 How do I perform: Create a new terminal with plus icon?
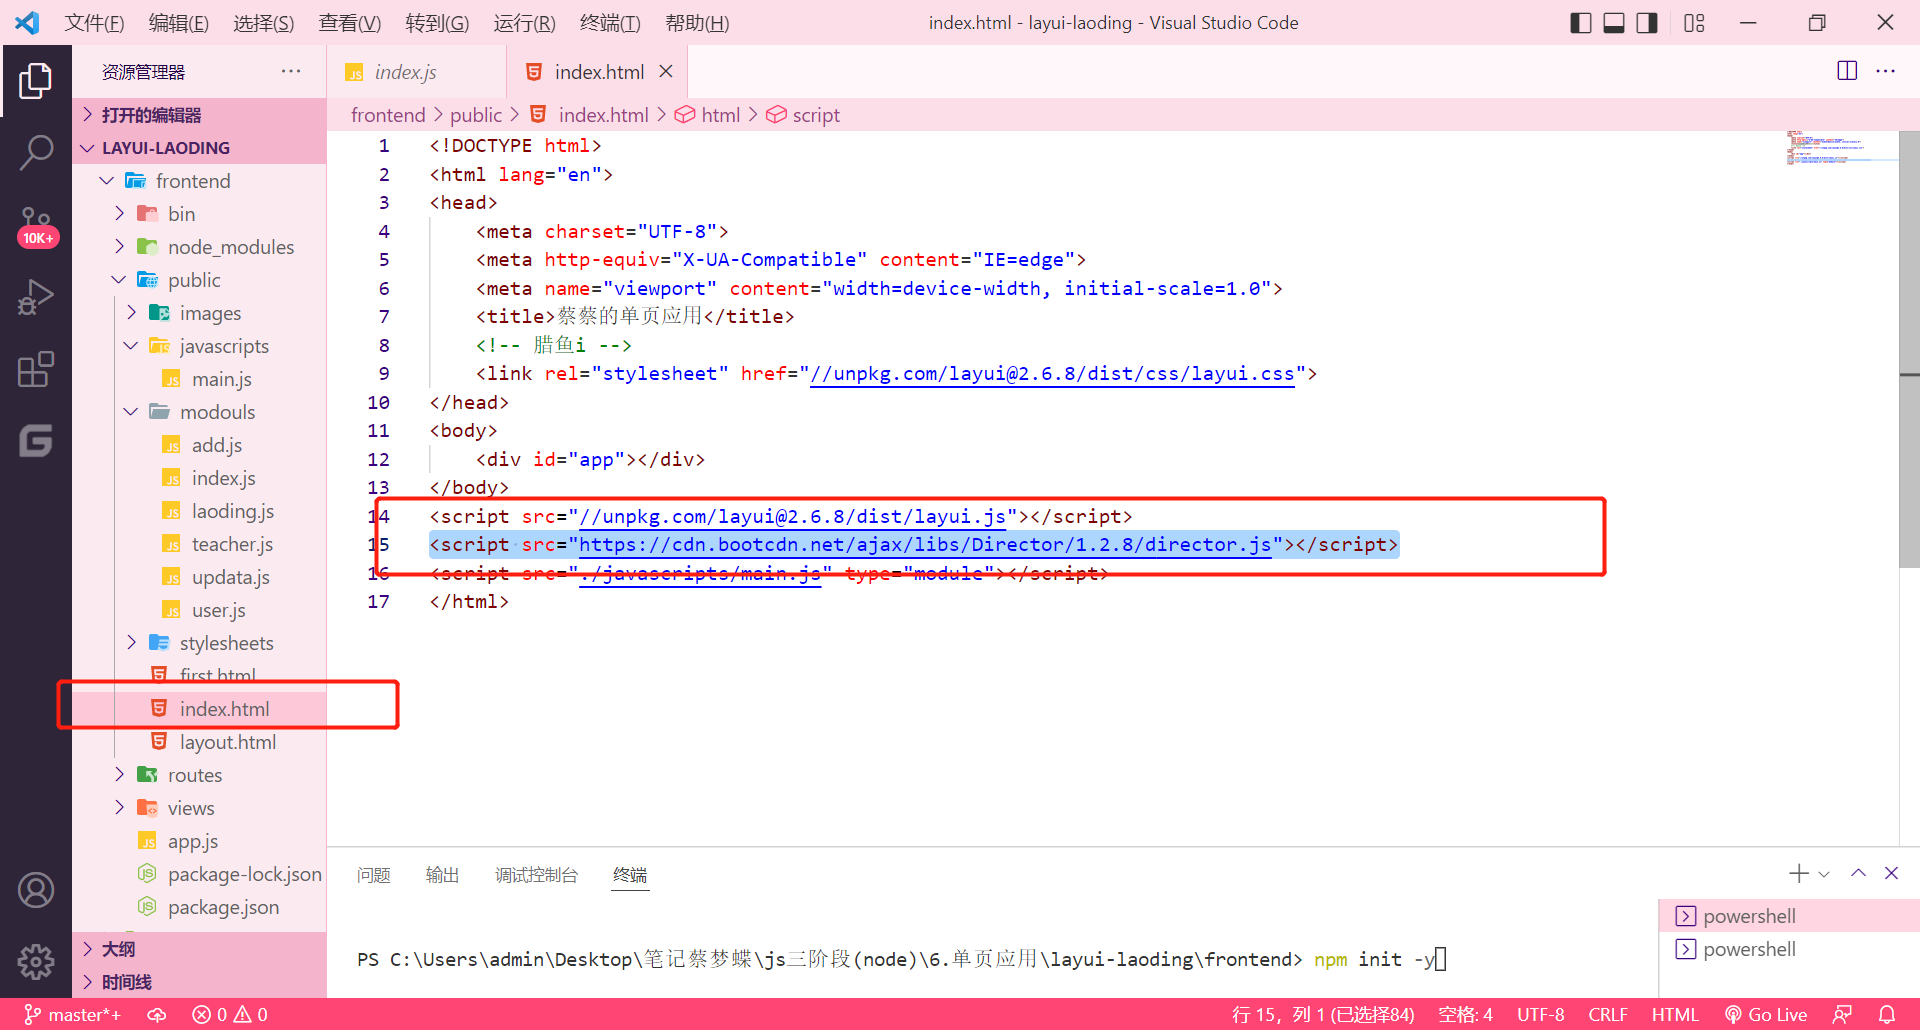pyautogui.click(x=1799, y=873)
